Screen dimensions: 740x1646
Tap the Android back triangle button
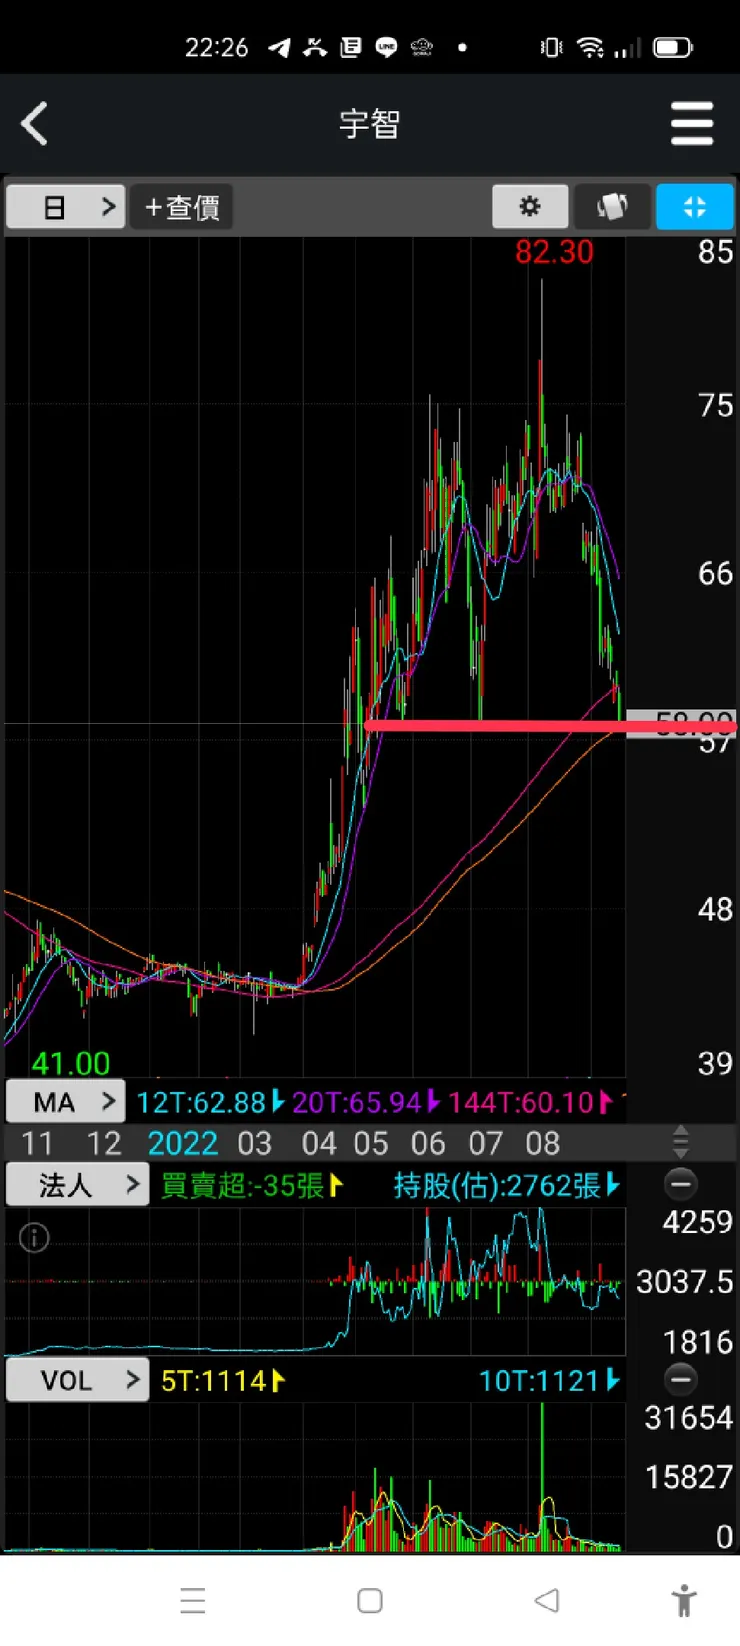(x=546, y=1600)
